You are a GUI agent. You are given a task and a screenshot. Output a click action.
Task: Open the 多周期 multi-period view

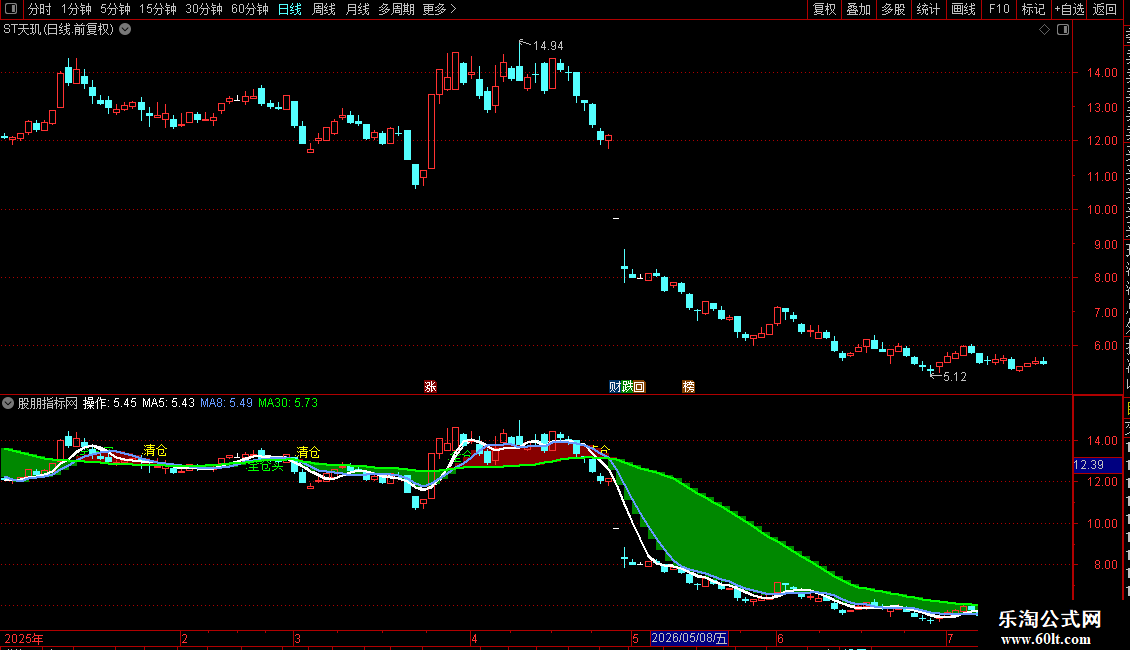396,9
